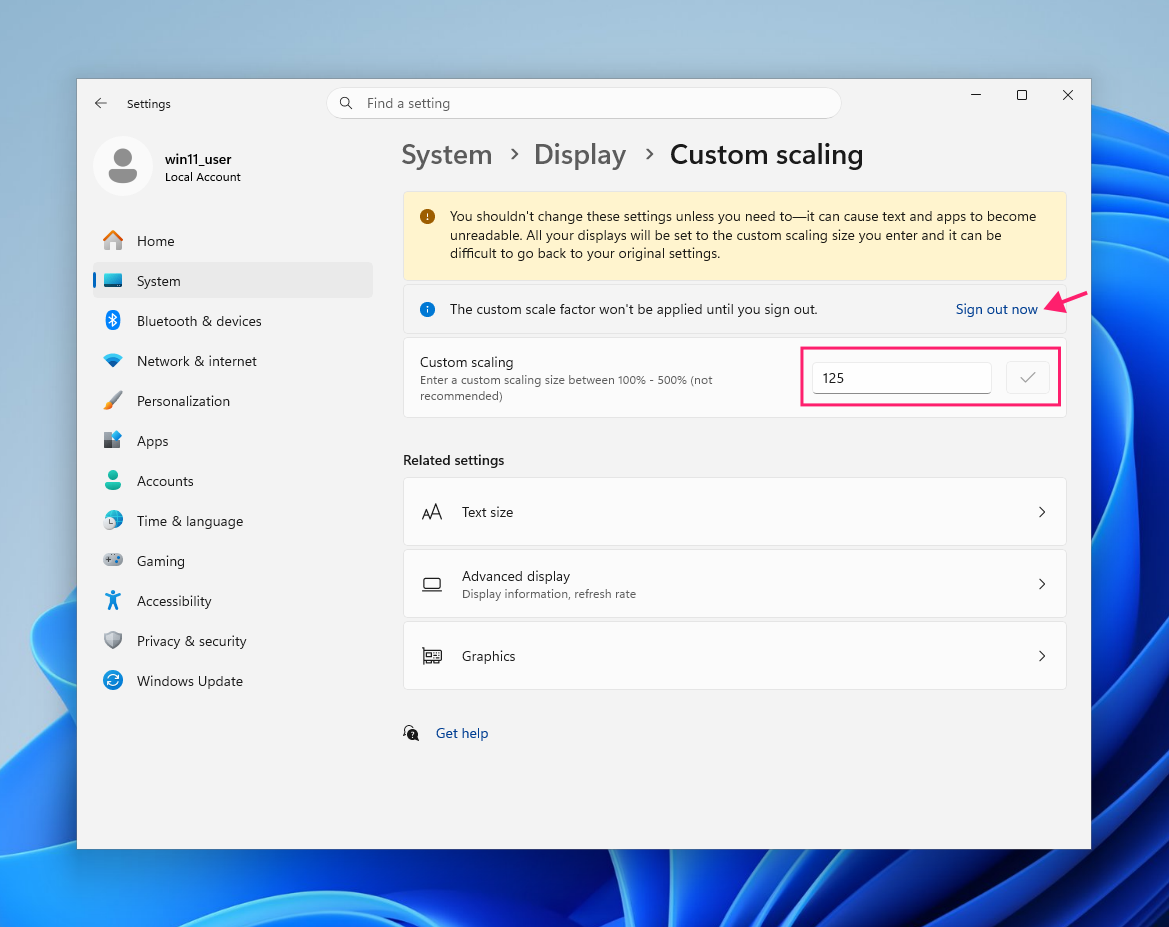Open Privacy & security section
The image size is (1169, 927).
233,641
